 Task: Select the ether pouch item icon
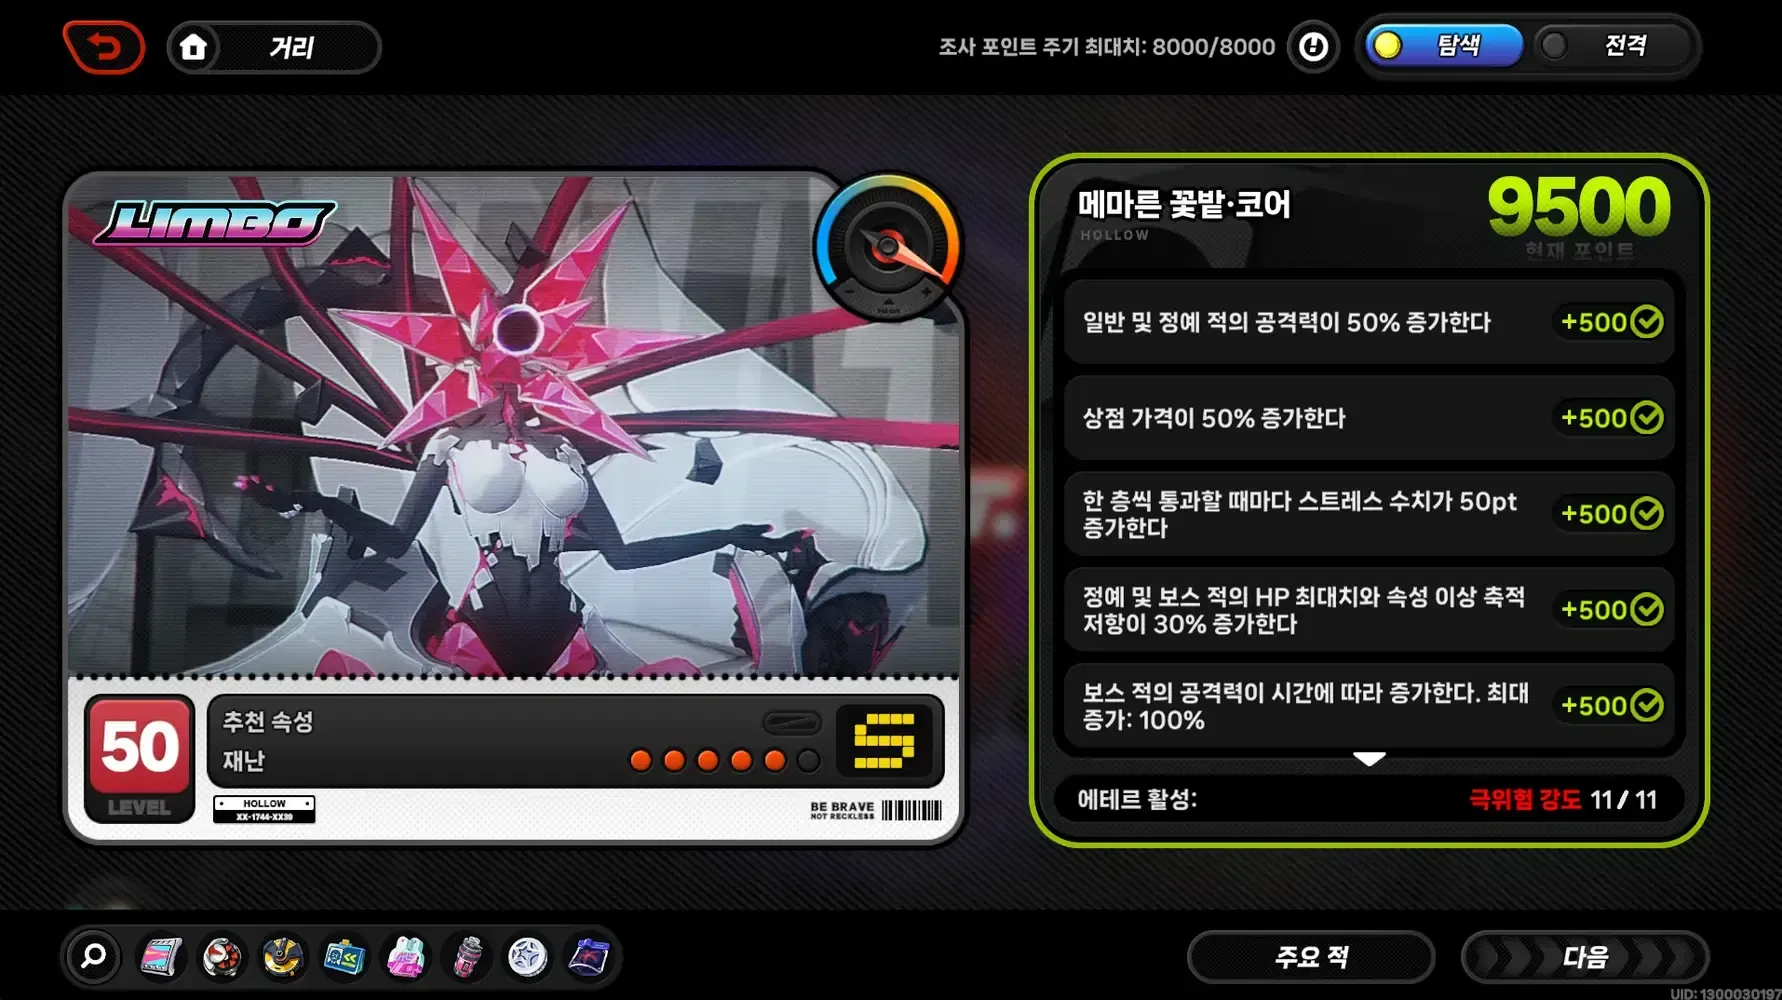pos(590,957)
